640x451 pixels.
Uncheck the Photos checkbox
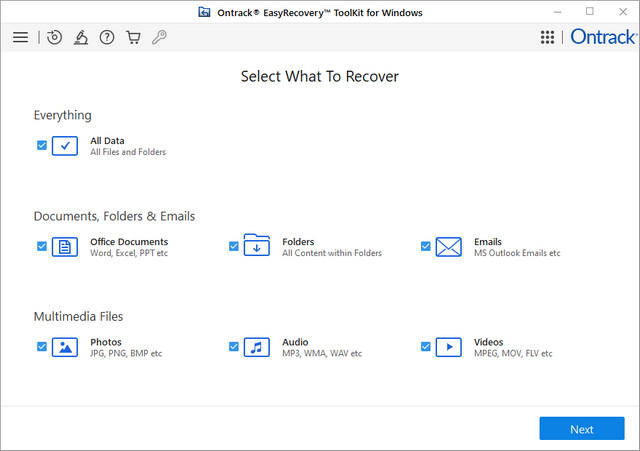(x=42, y=347)
